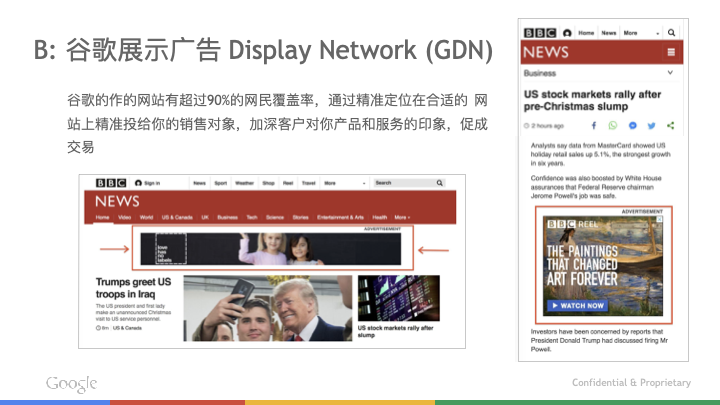Open the UK tab in red navigation
The width and height of the screenshot is (720, 405).
[x=205, y=217]
